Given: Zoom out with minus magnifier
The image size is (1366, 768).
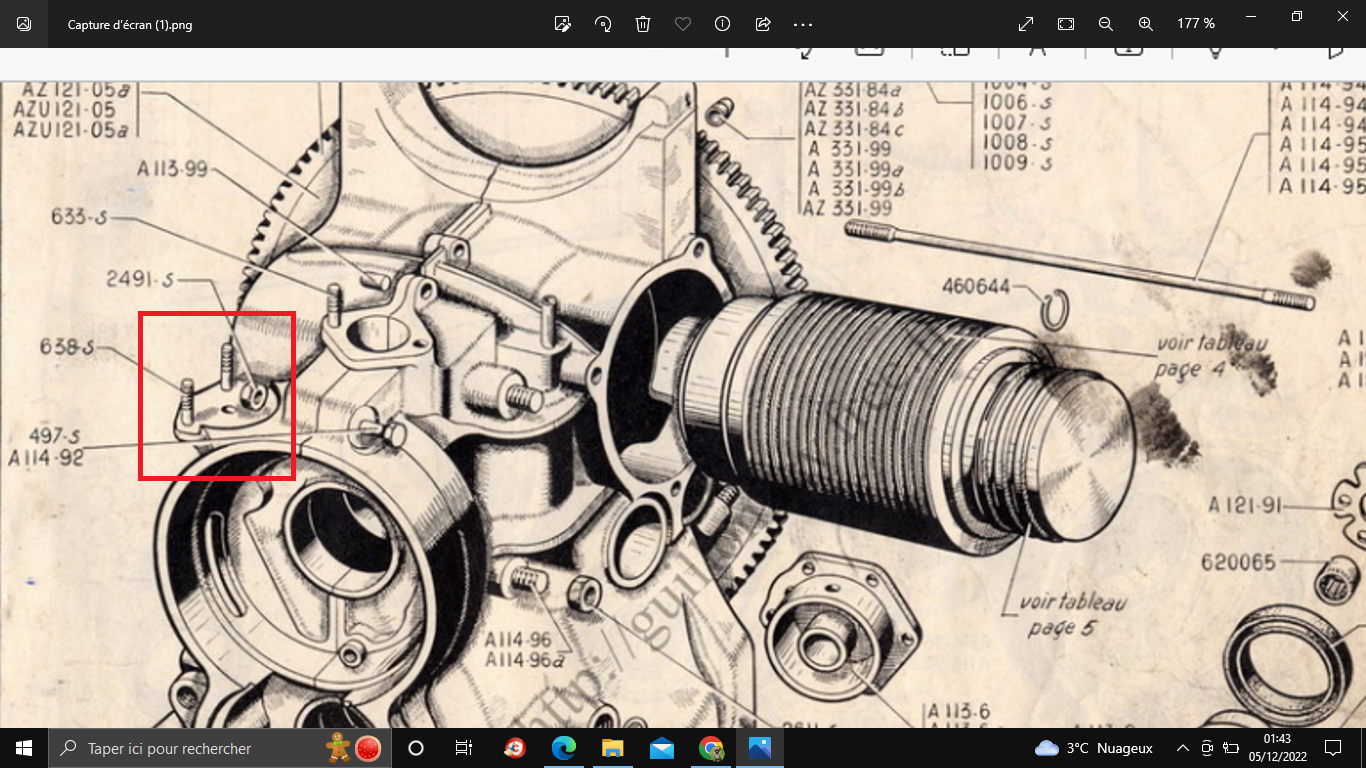Looking at the screenshot, I should click(x=1106, y=24).
